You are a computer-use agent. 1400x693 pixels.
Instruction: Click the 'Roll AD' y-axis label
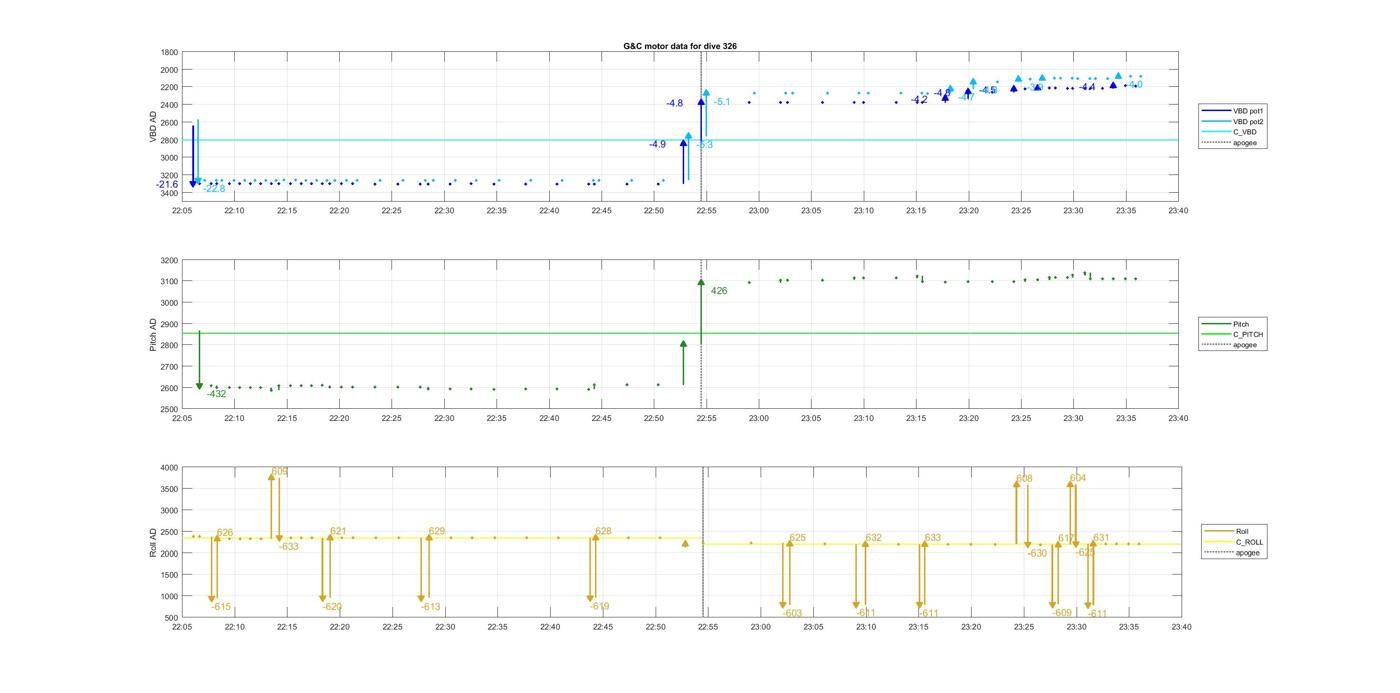(x=154, y=542)
